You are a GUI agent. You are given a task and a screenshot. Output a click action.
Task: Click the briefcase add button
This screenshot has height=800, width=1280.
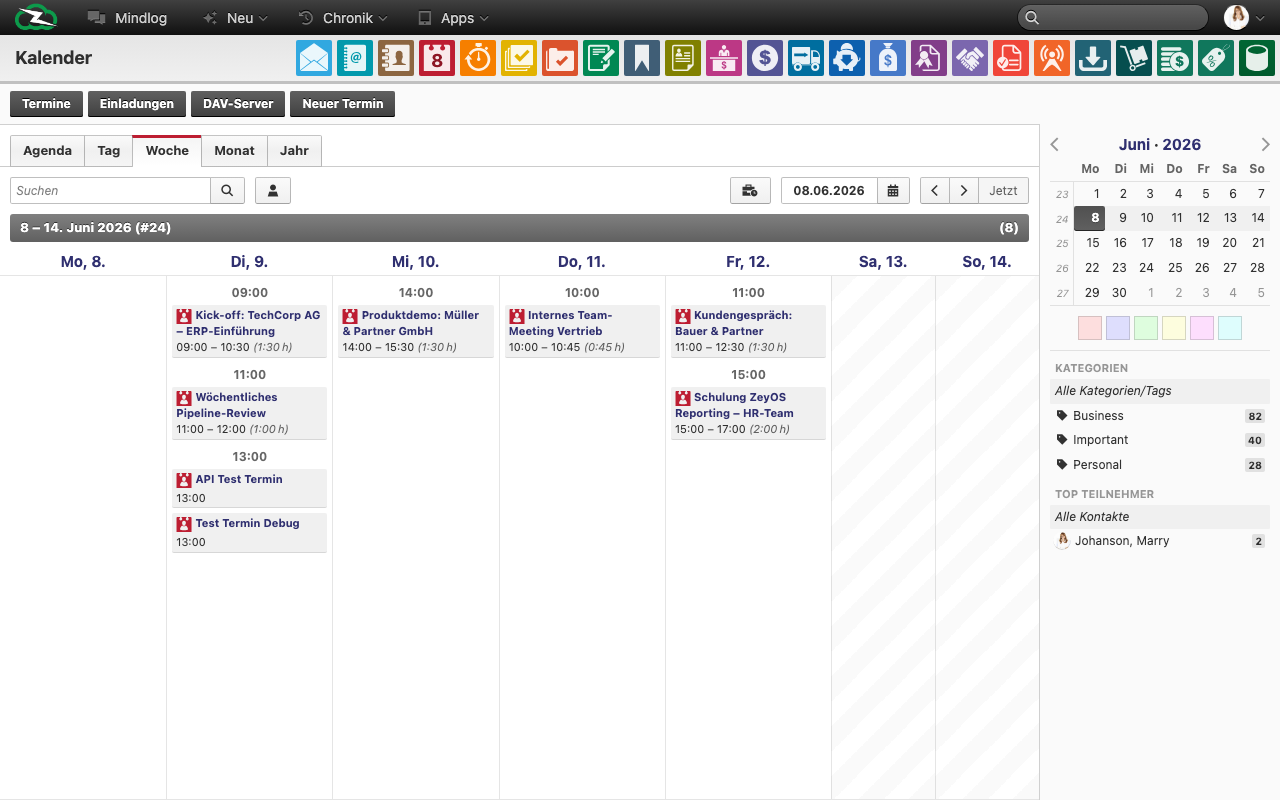coord(750,190)
